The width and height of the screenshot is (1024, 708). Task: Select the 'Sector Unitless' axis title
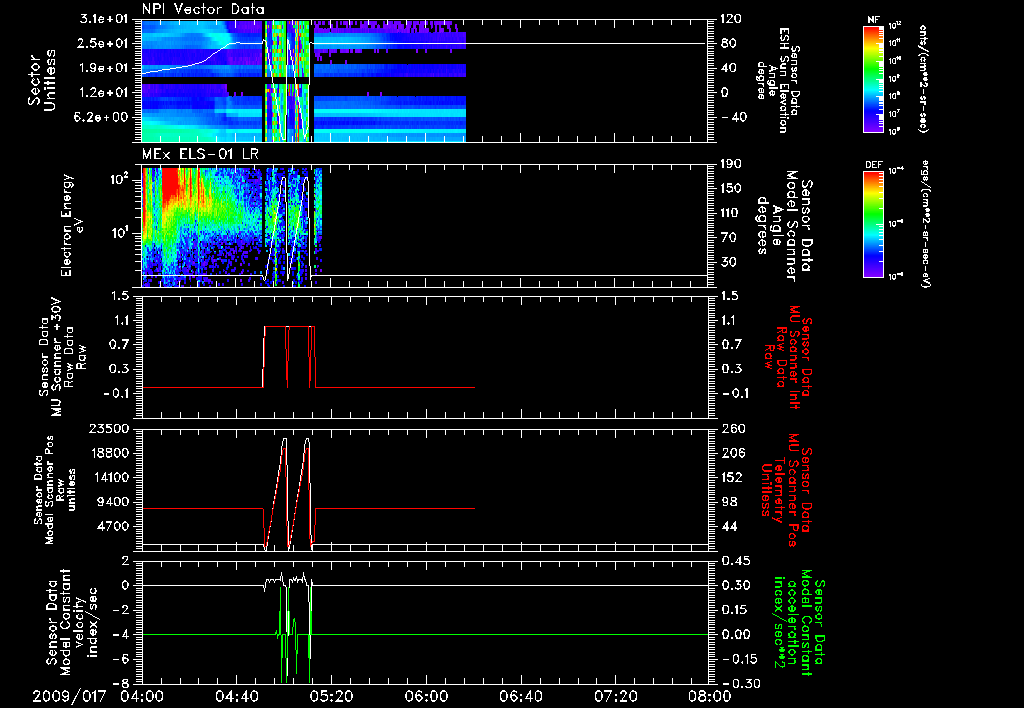42,81
